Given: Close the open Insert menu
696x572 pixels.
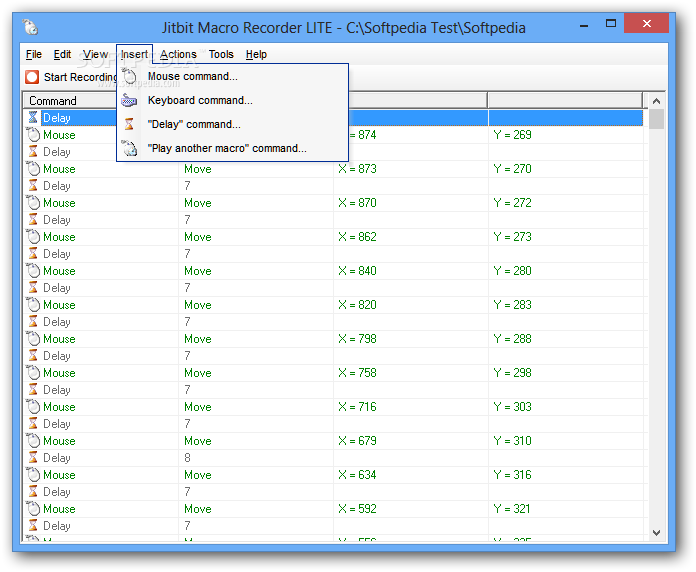Looking at the screenshot, I should tap(134, 54).
